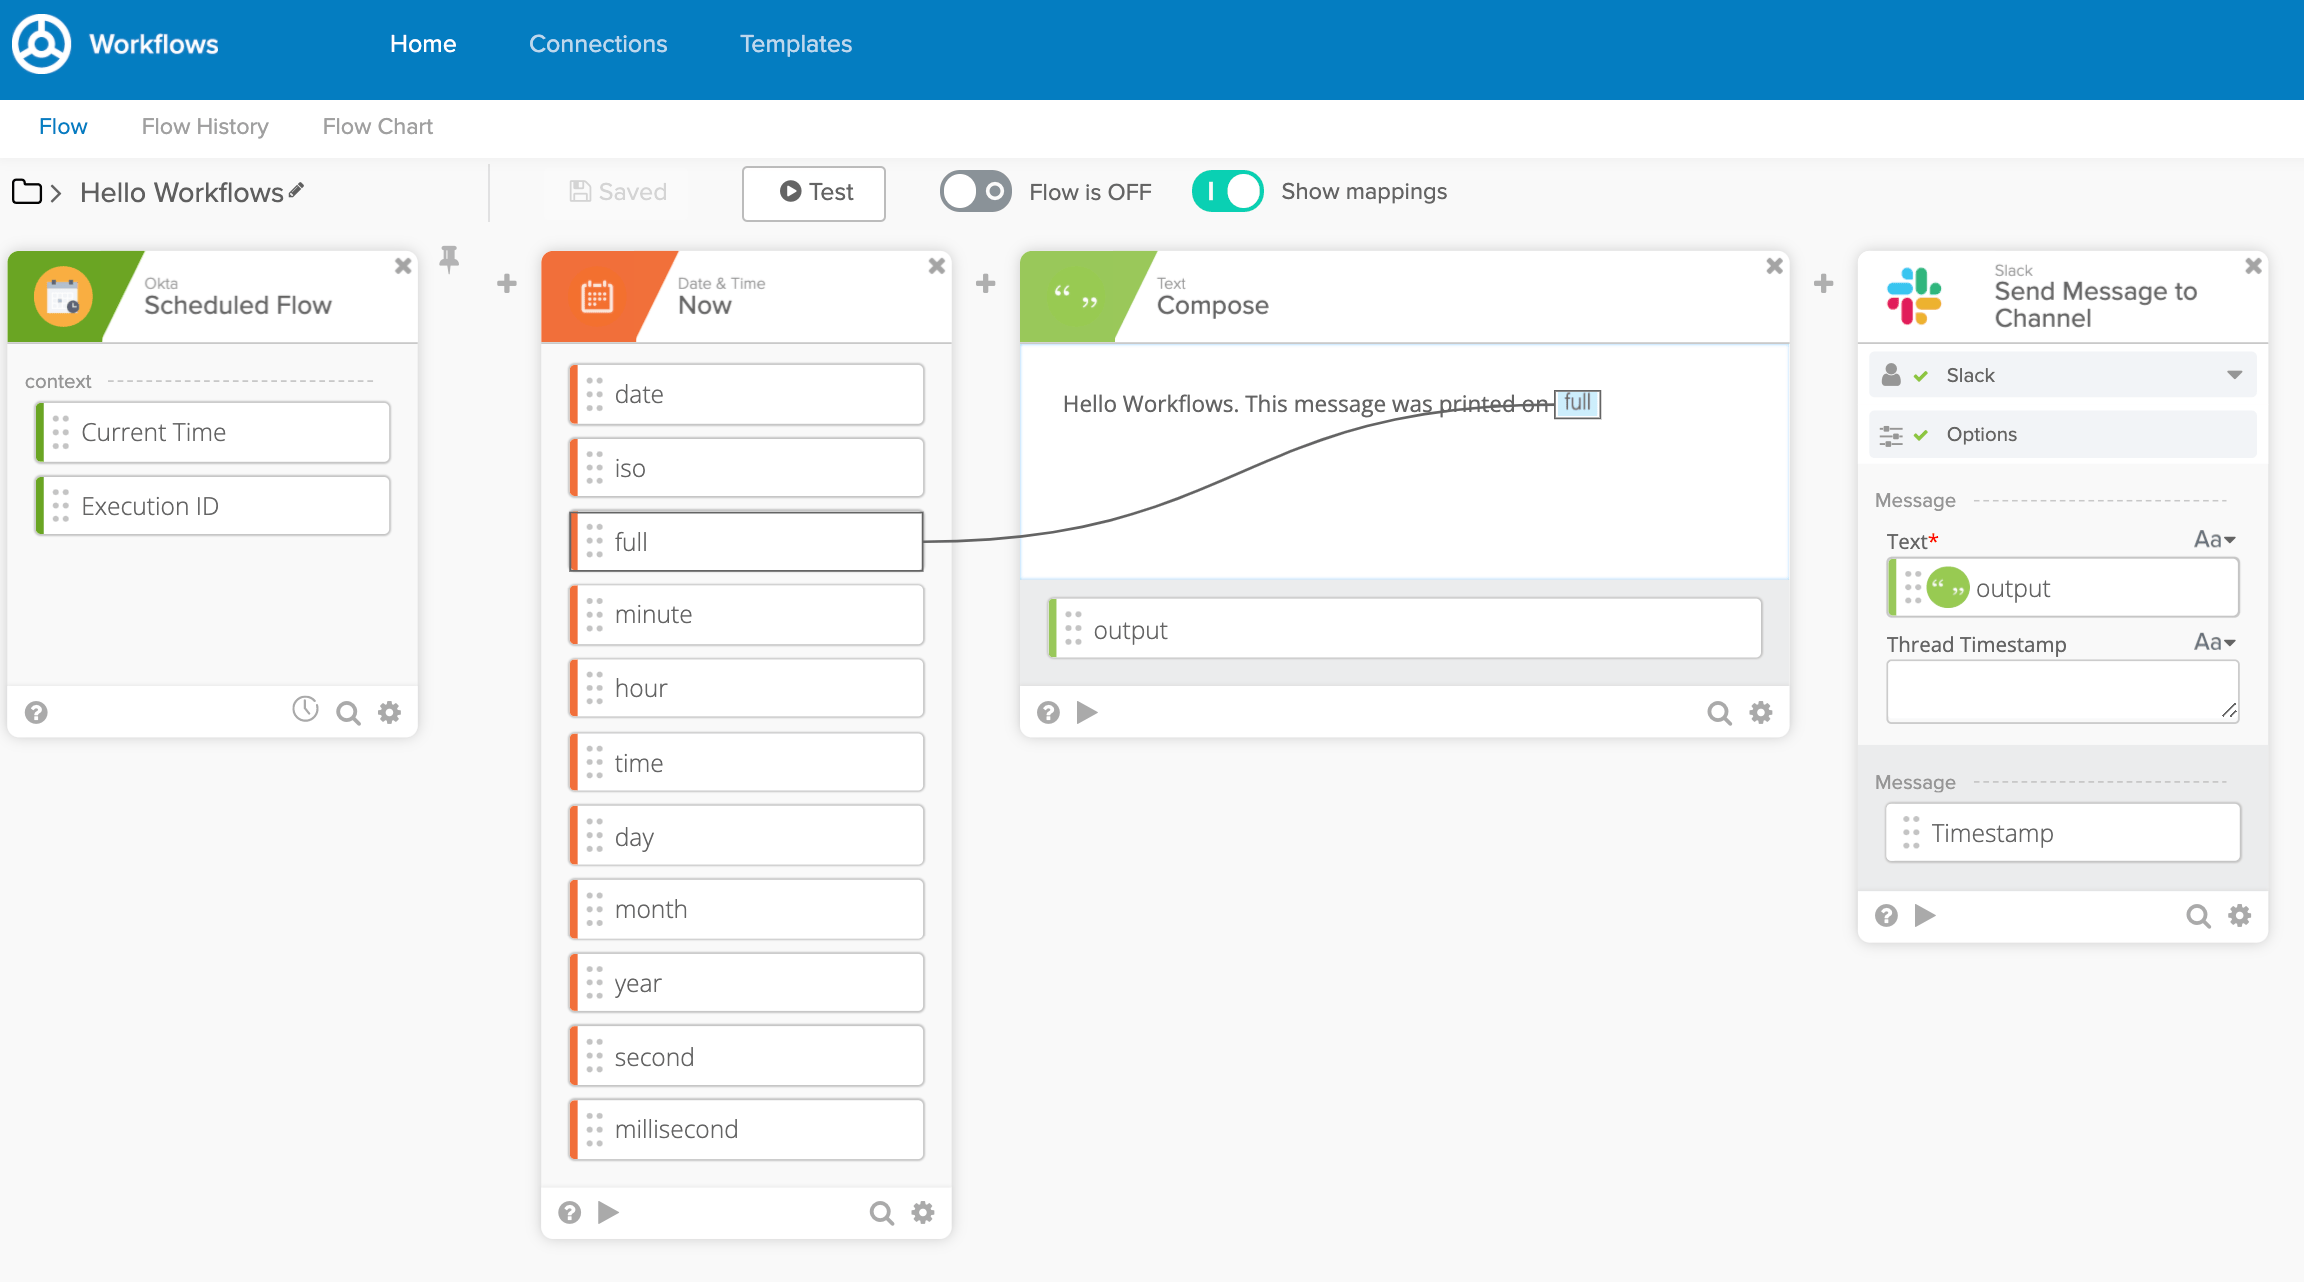Edit flow name with pencil icon
2304x1282 pixels.
[296, 190]
